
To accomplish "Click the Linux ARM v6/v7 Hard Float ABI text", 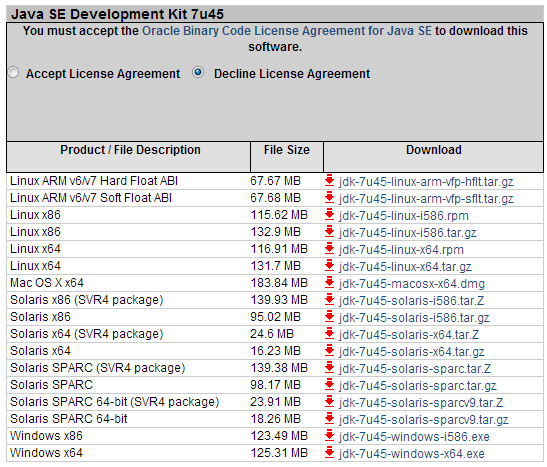I will click(x=94, y=181).
